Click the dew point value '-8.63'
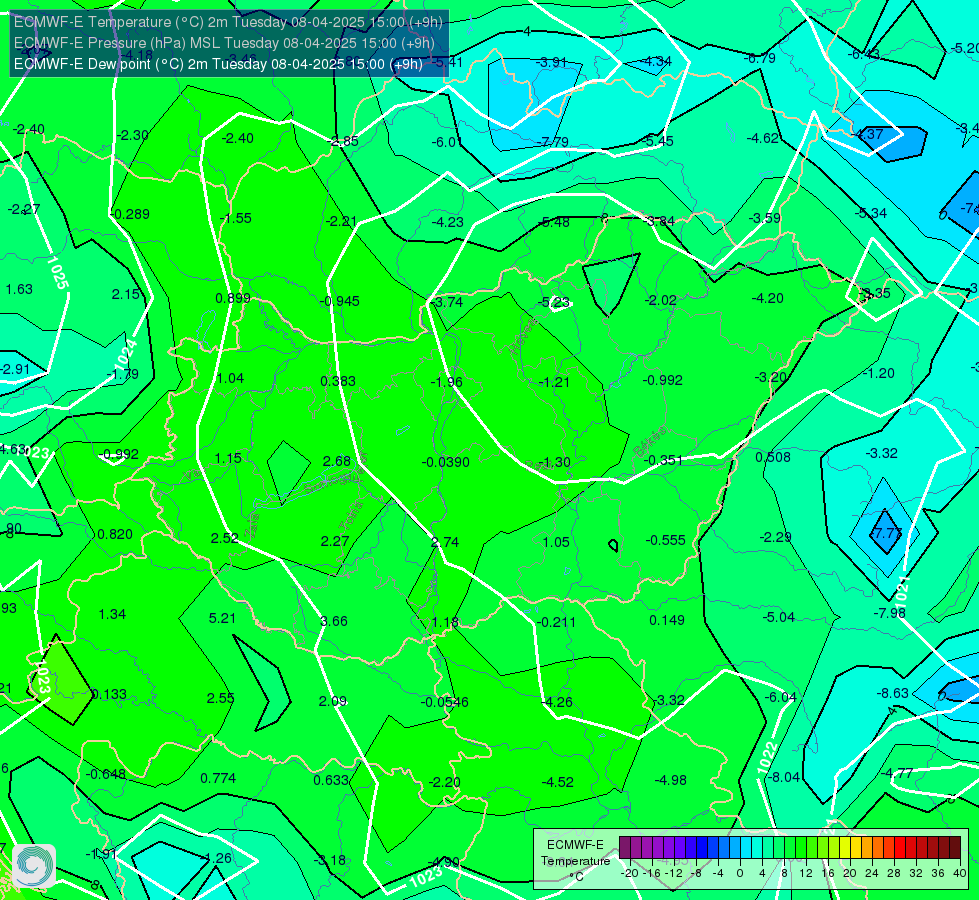The image size is (979, 900). tap(893, 693)
